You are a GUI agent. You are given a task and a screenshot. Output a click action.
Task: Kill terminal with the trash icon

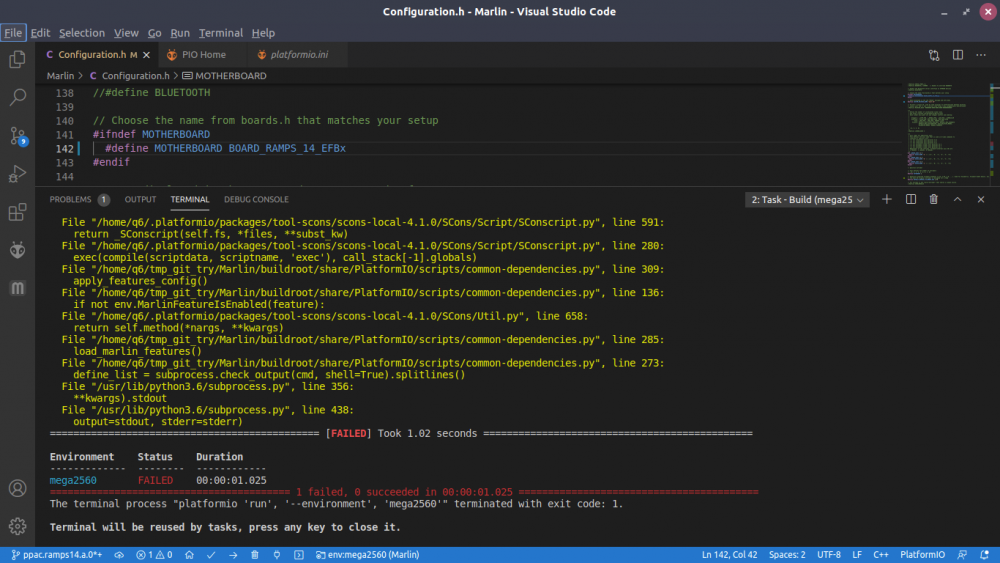[933, 199]
